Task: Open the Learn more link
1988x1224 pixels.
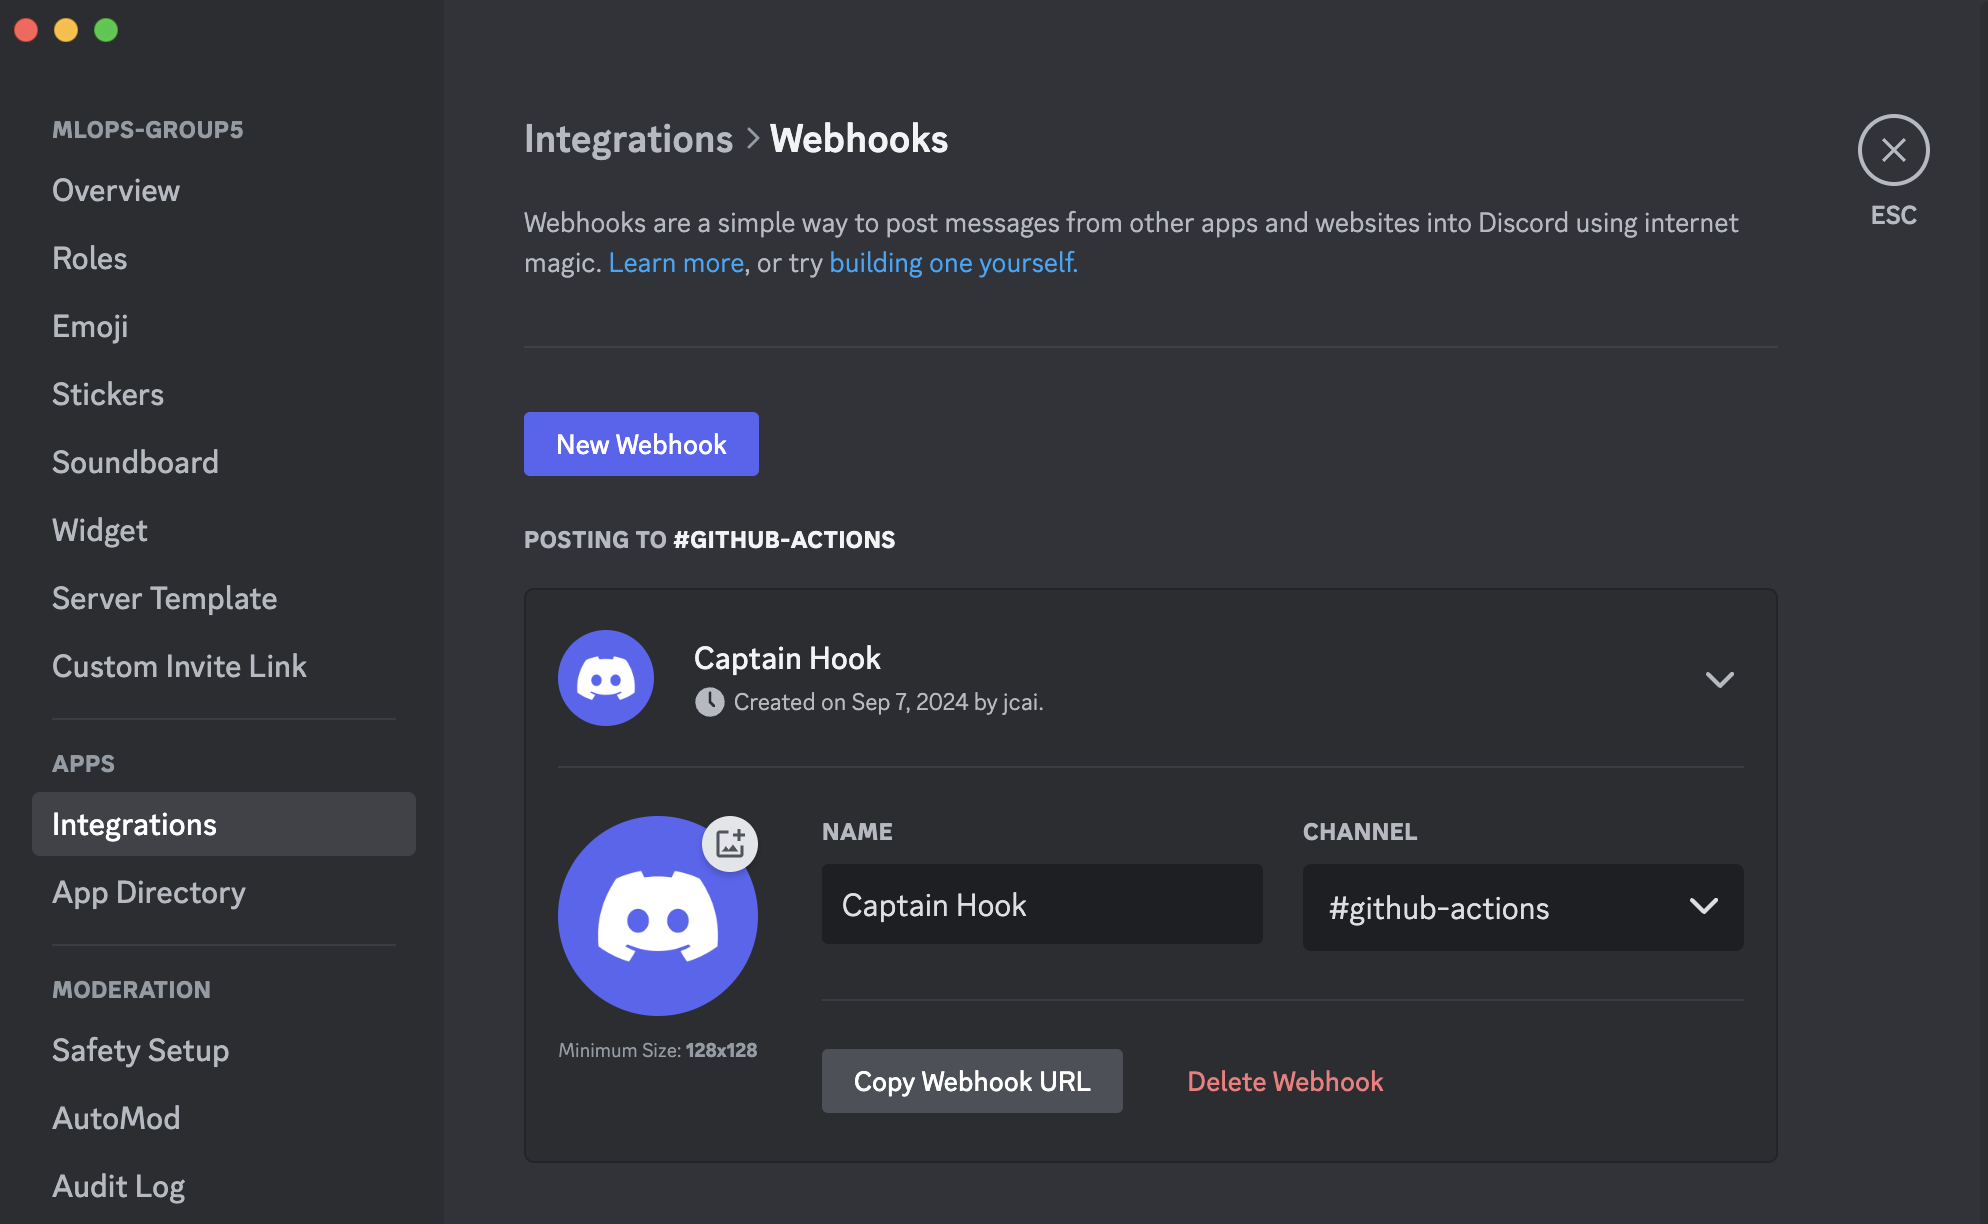Action: pos(676,262)
